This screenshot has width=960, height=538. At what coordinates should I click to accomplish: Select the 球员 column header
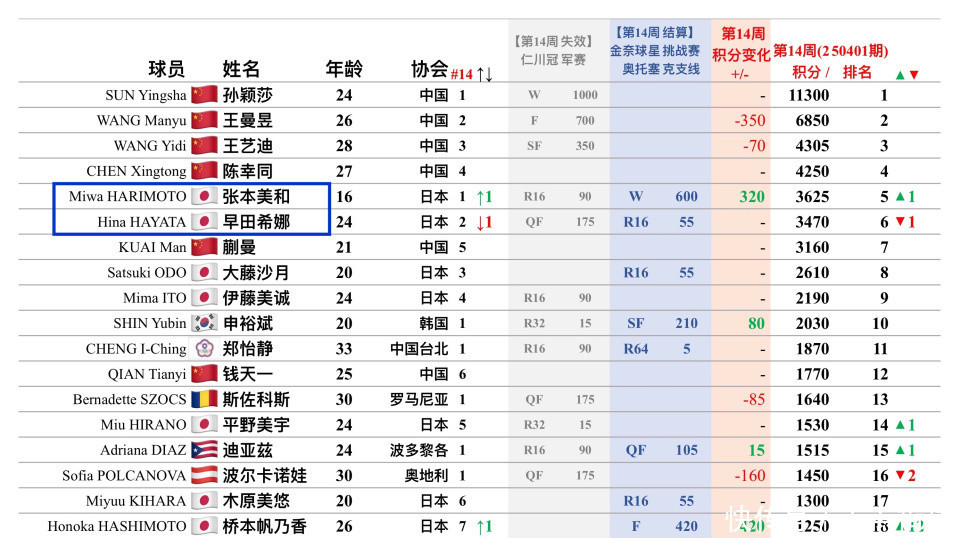point(167,69)
